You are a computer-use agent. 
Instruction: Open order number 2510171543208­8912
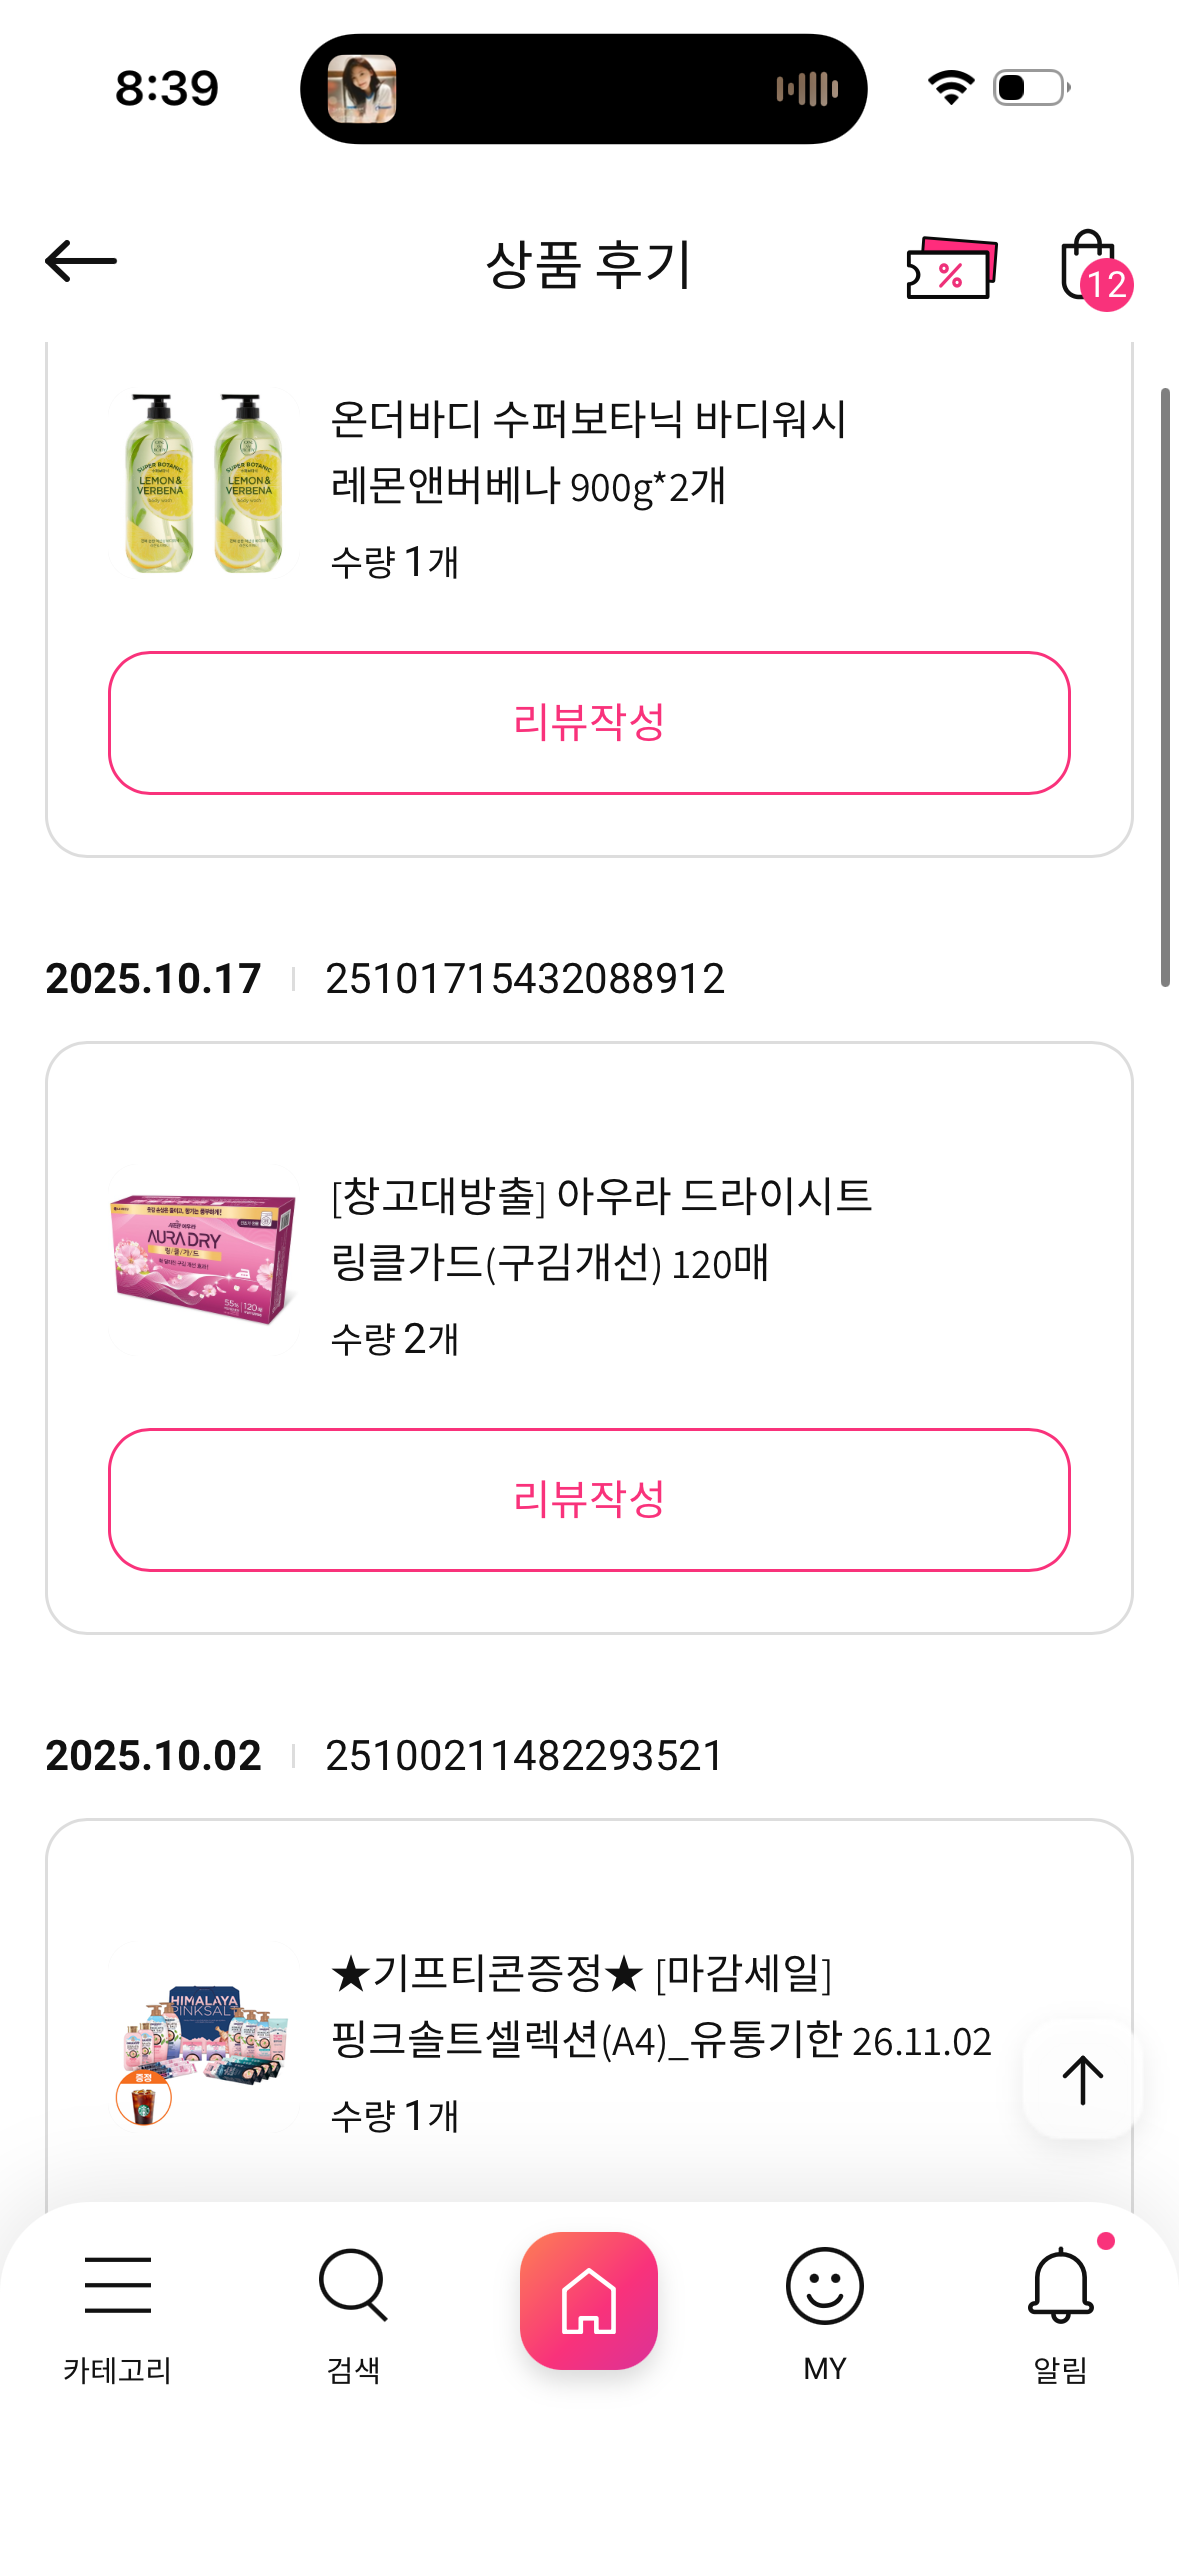(x=525, y=979)
